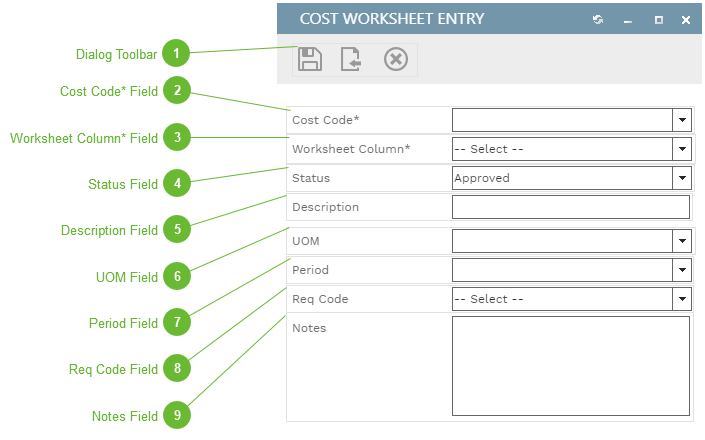Maximize the Cost Worksheet Entry dialog

point(659,20)
